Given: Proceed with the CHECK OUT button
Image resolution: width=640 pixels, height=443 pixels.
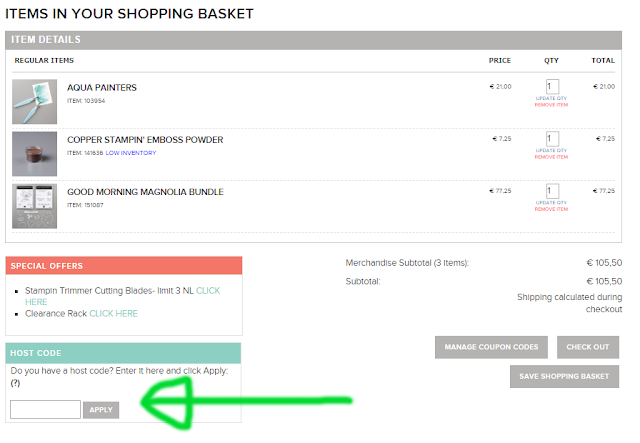Looking at the screenshot, I should pyautogui.click(x=588, y=347).
